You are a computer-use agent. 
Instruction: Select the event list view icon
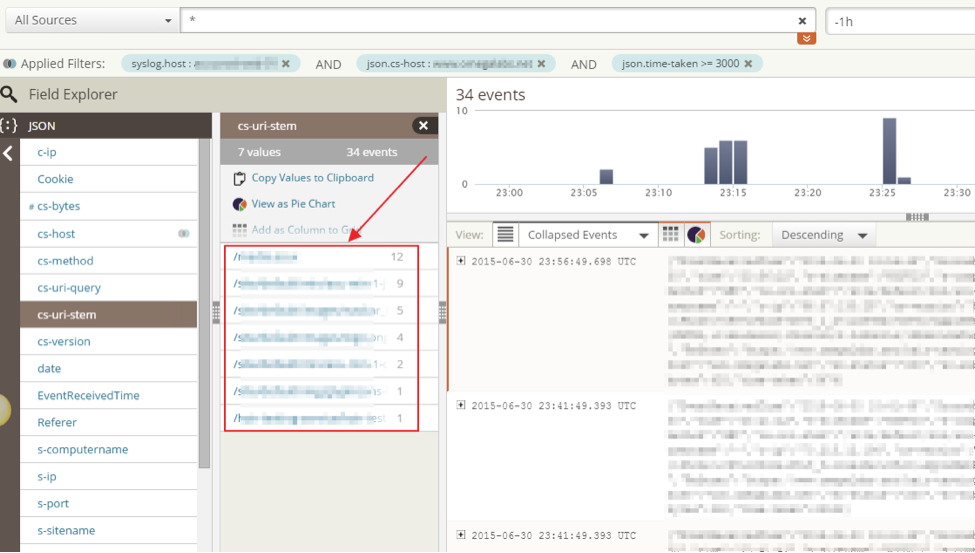[505, 235]
